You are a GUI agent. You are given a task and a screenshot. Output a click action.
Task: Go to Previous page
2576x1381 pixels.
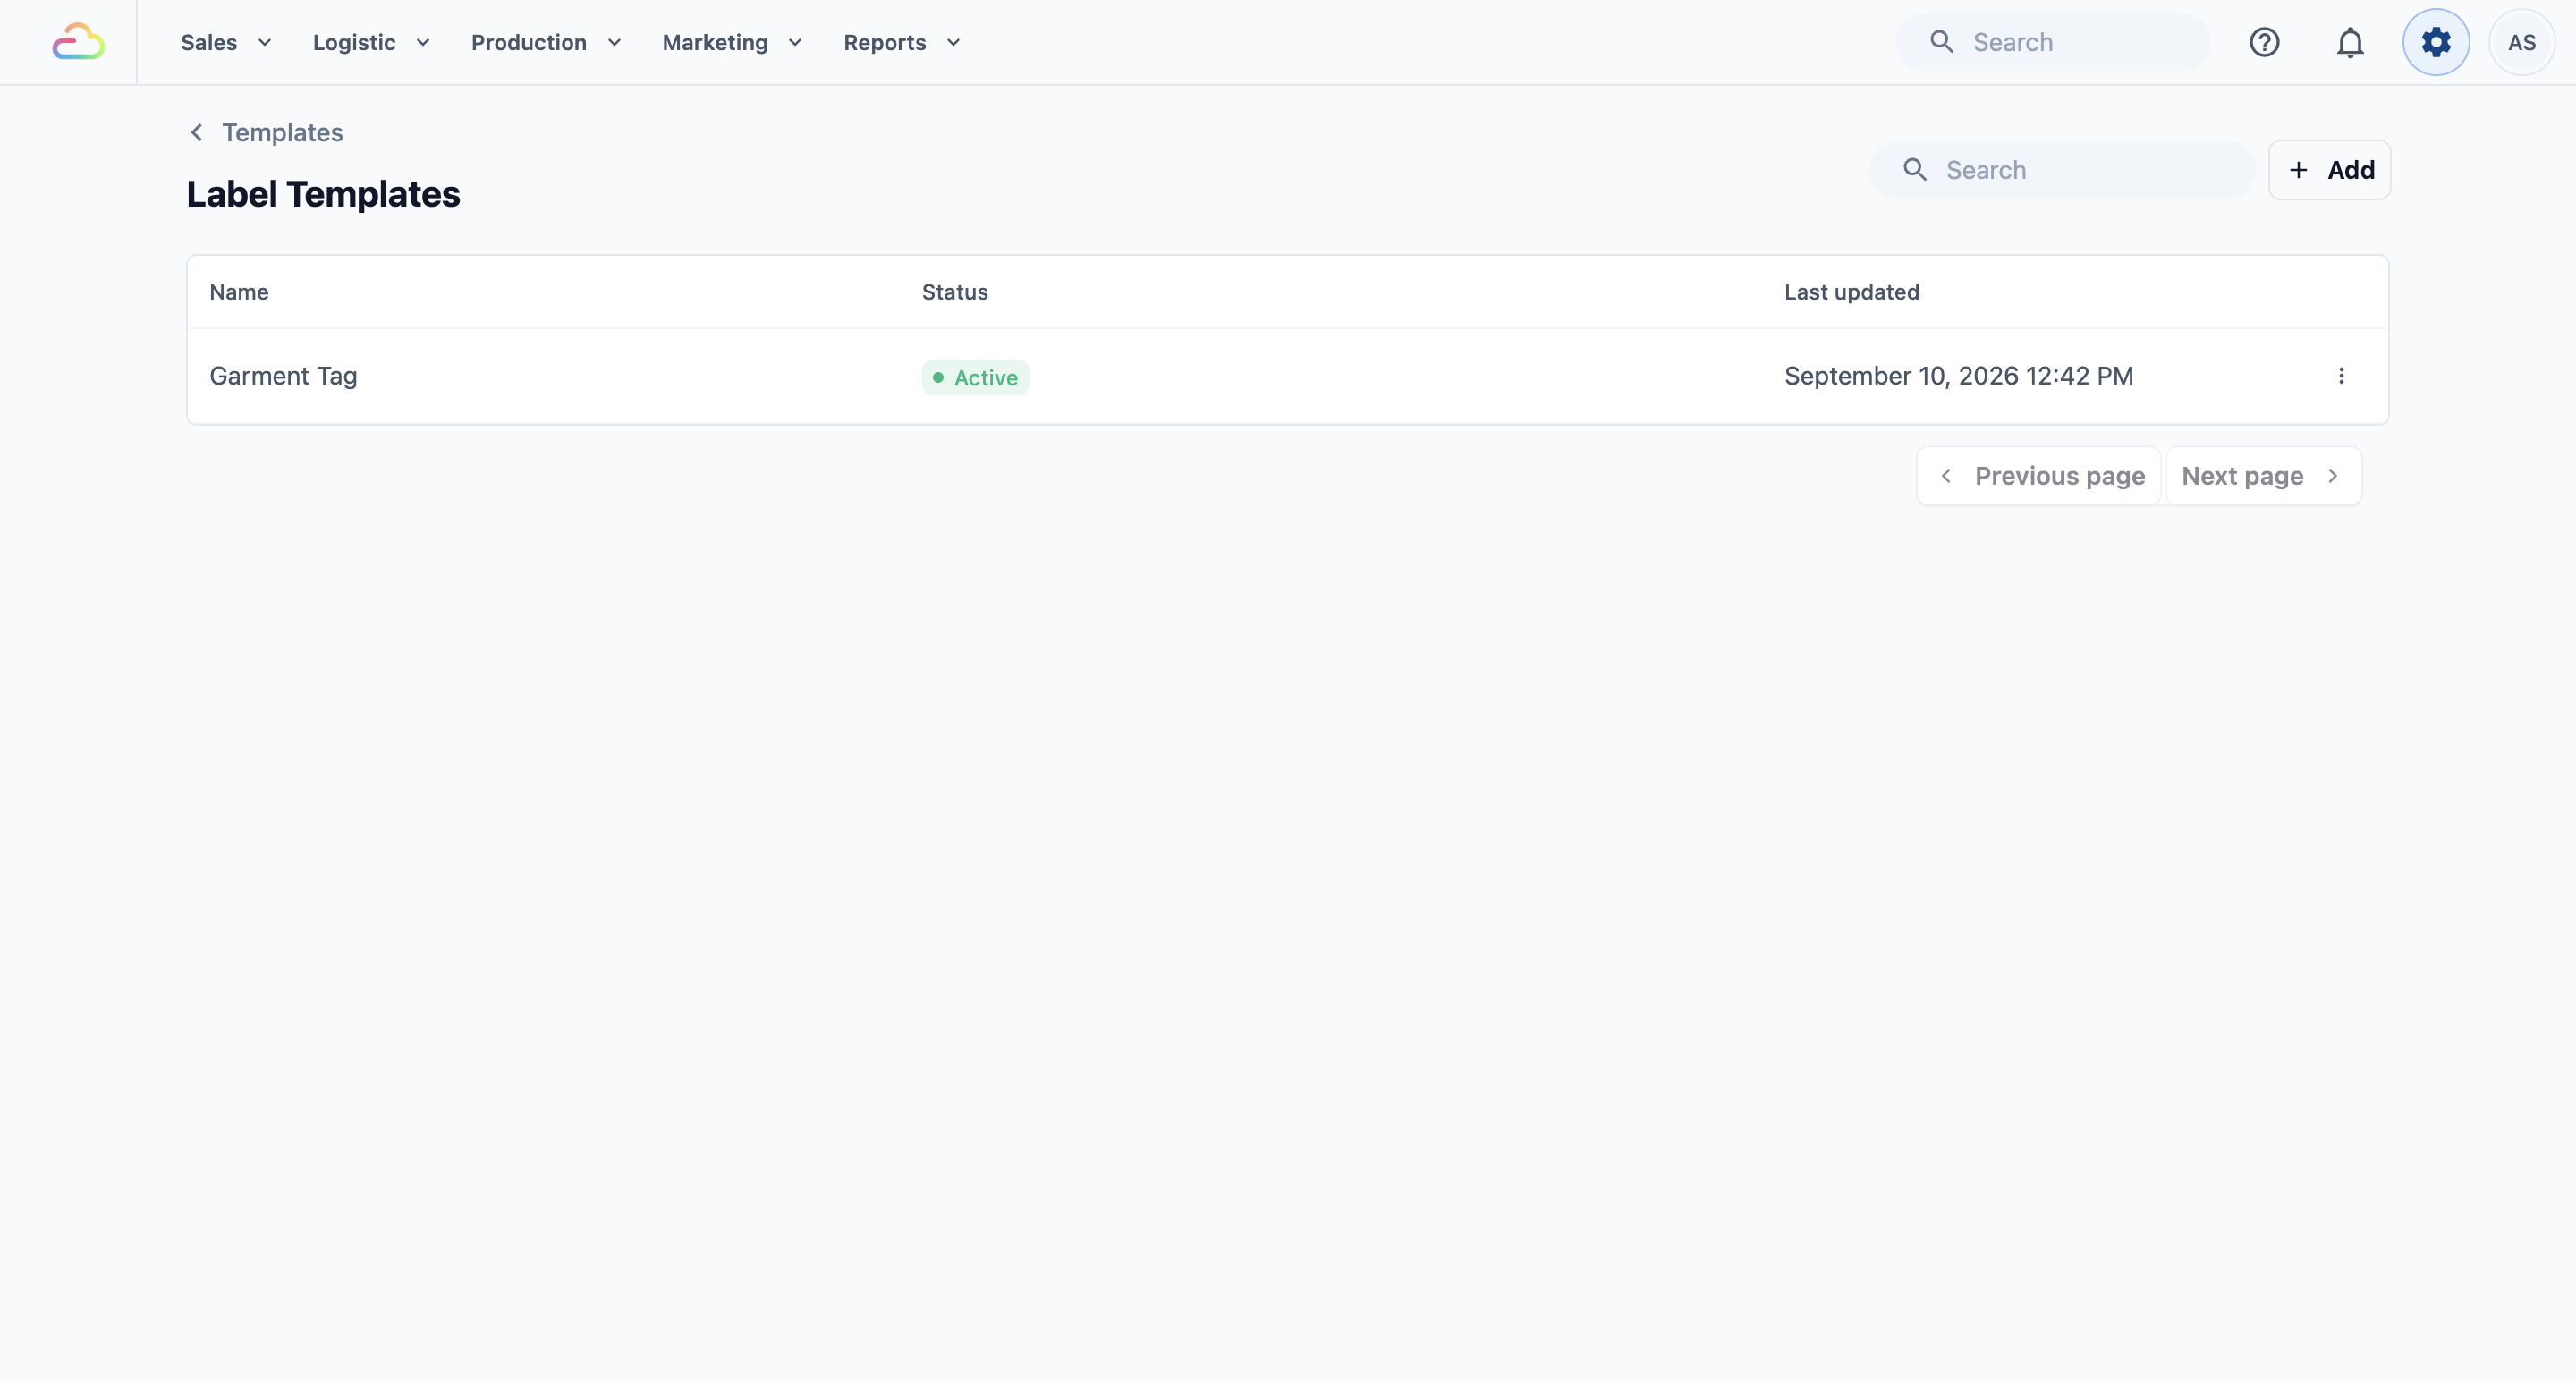(x=2039, y=476)
